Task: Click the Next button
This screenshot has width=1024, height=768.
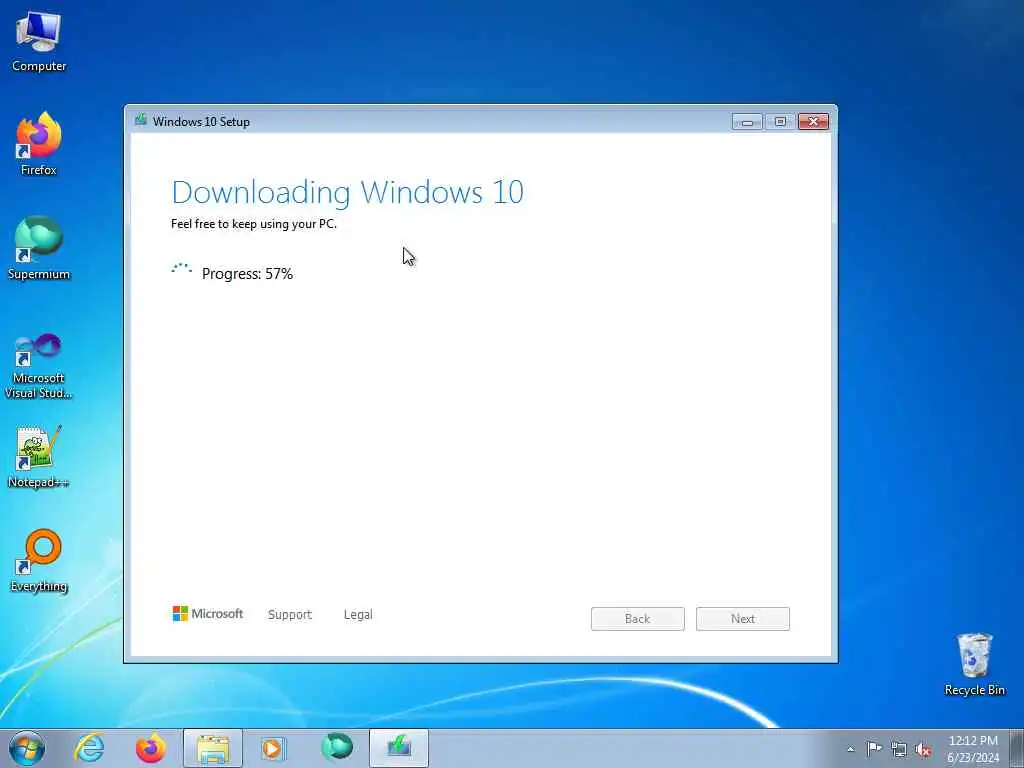Action: (743, 618)
